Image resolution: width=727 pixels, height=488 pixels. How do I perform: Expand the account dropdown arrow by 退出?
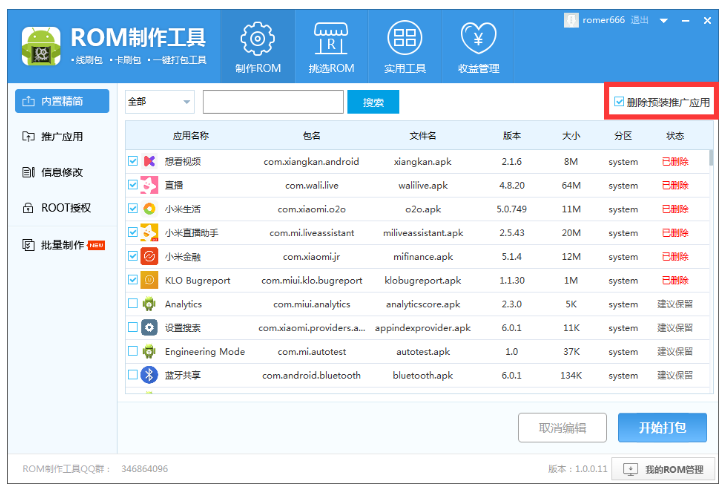pyautogui.click(x=663, y=21)
